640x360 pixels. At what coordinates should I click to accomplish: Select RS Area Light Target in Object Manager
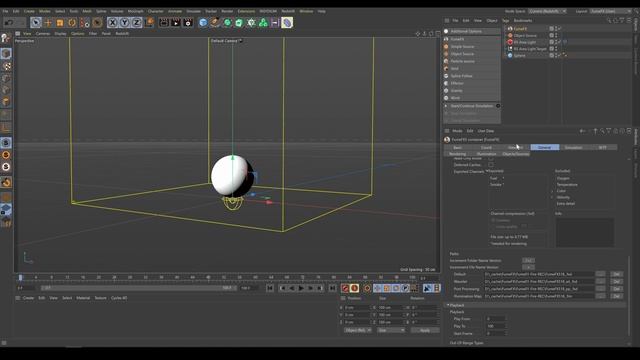tap(530, 49)
